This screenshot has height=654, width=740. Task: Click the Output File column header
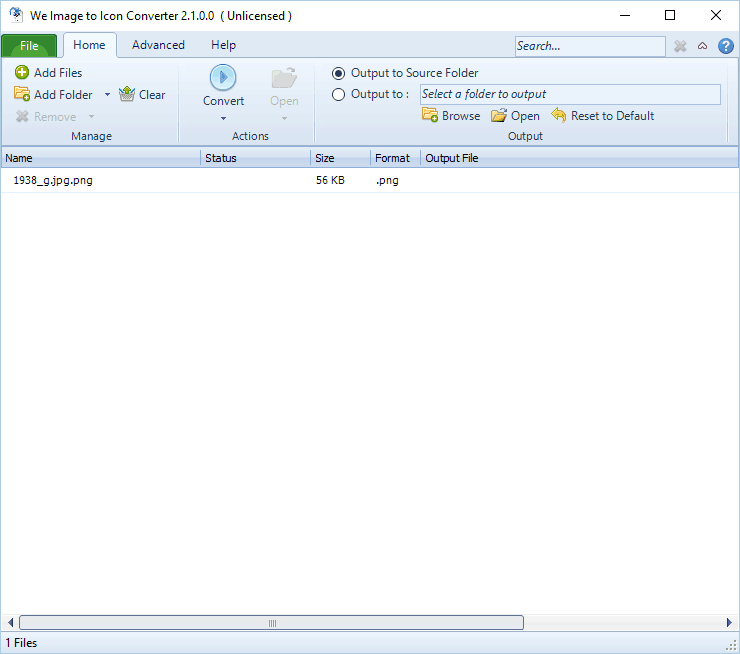click(580, 158)
